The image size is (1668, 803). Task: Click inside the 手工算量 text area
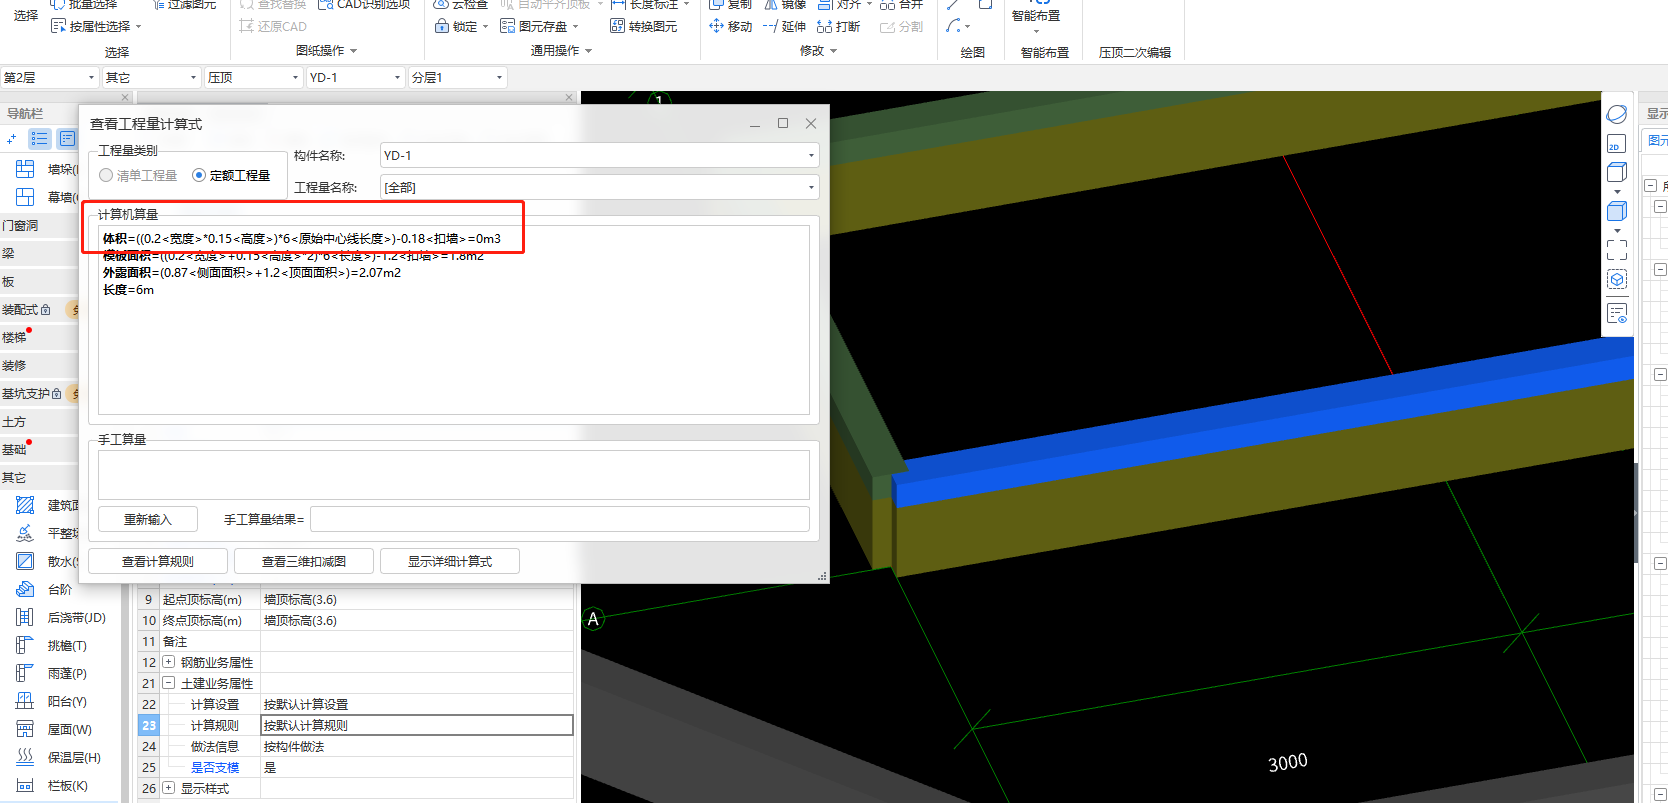[454, 474]
